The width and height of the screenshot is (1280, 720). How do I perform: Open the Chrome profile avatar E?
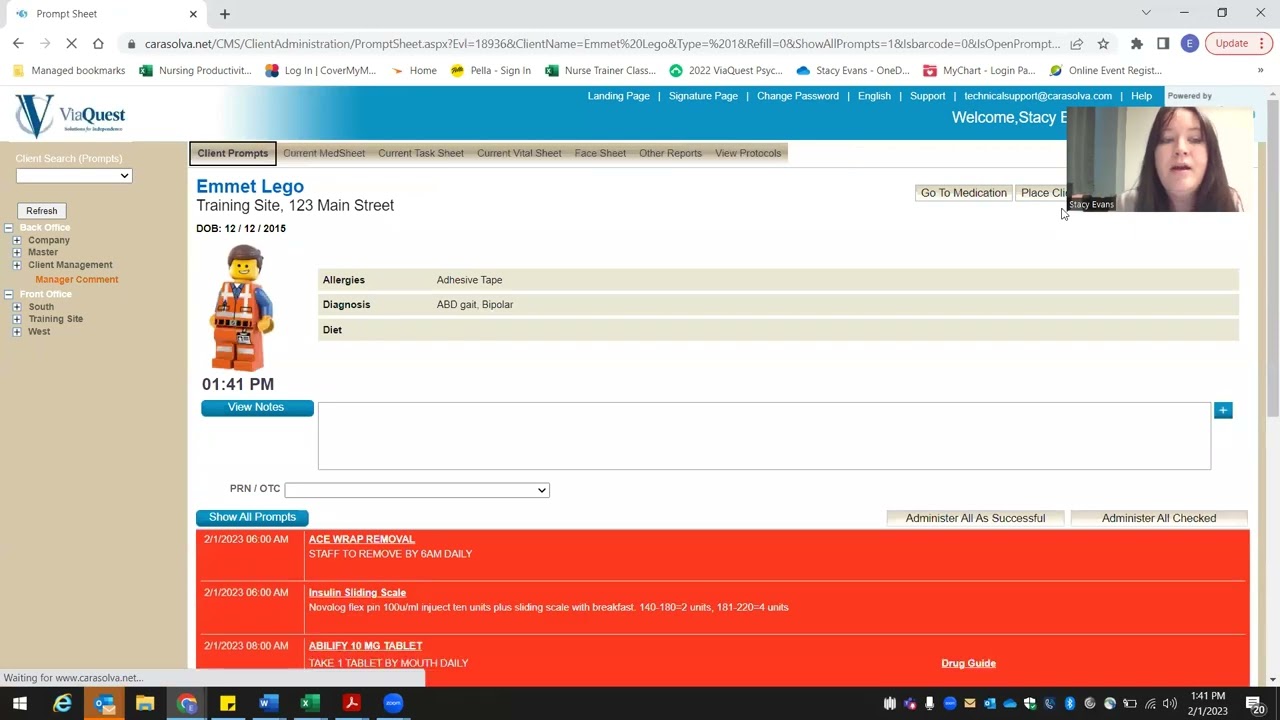tap(1189, 44)
